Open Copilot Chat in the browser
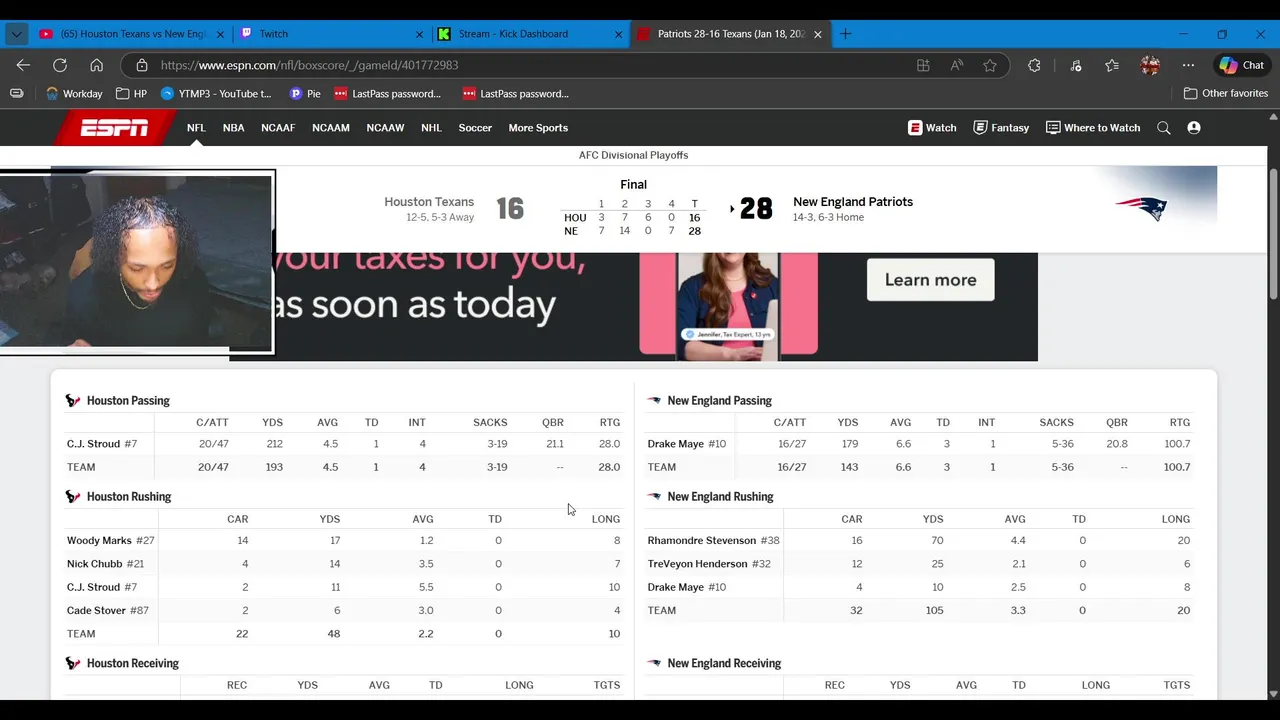The width and height of the screenshot is (1280, 720). pyautogui.click(x=1241, y=65)
